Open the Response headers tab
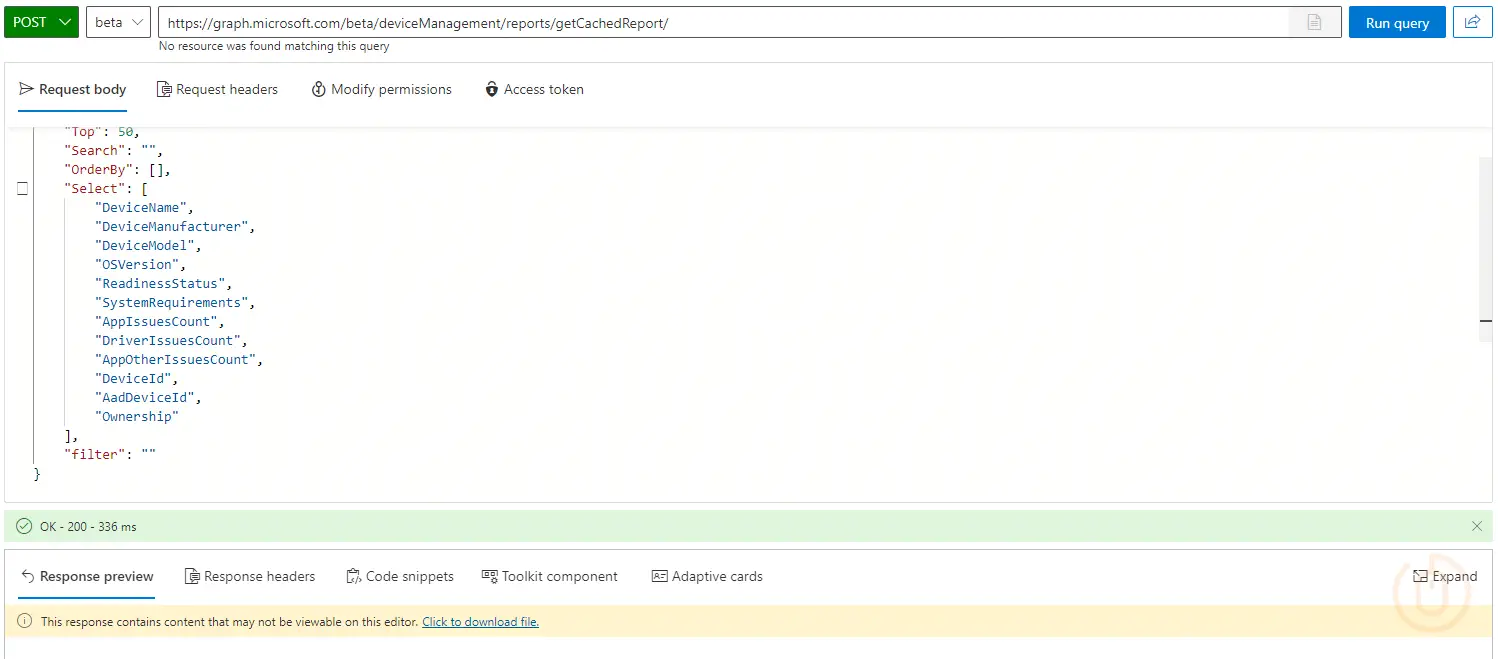This screenshot has width=1498, height=659. [249, 576]
